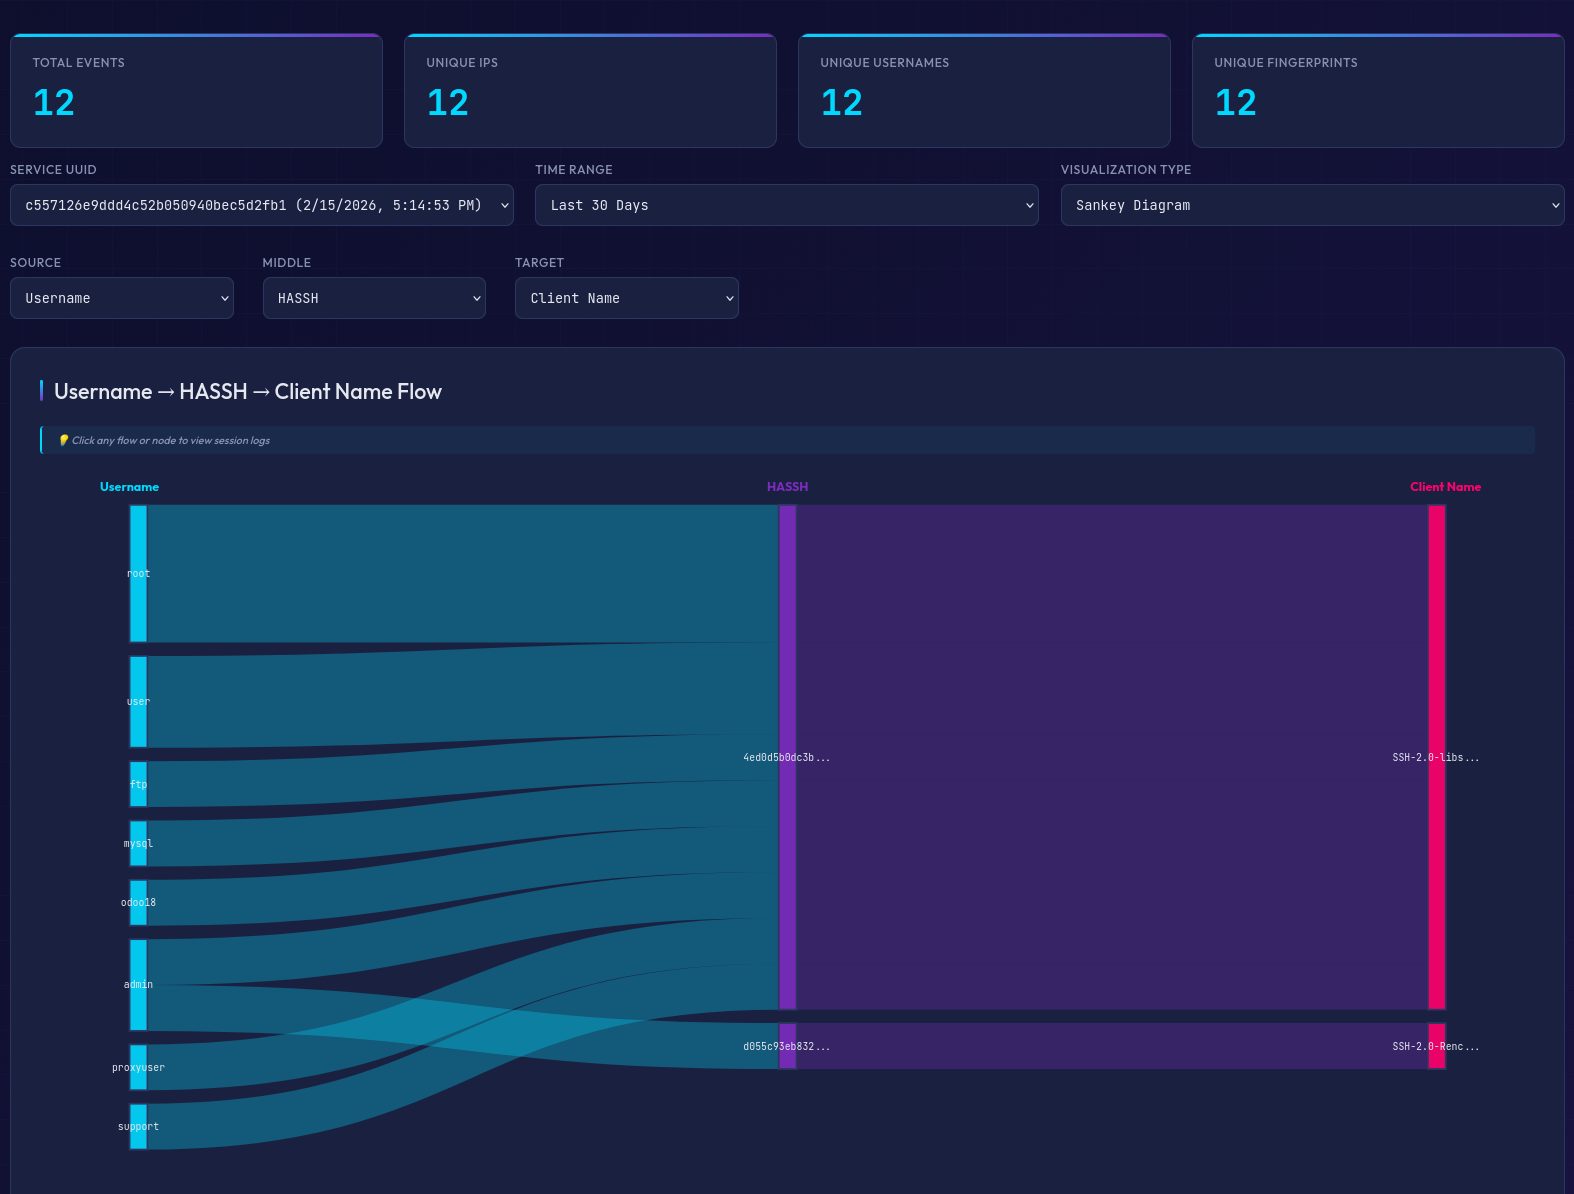Click the large purple flow to SSH-2.0-libs
This screenshot has width=1574, height=1194.
(x=1112, y=757)
